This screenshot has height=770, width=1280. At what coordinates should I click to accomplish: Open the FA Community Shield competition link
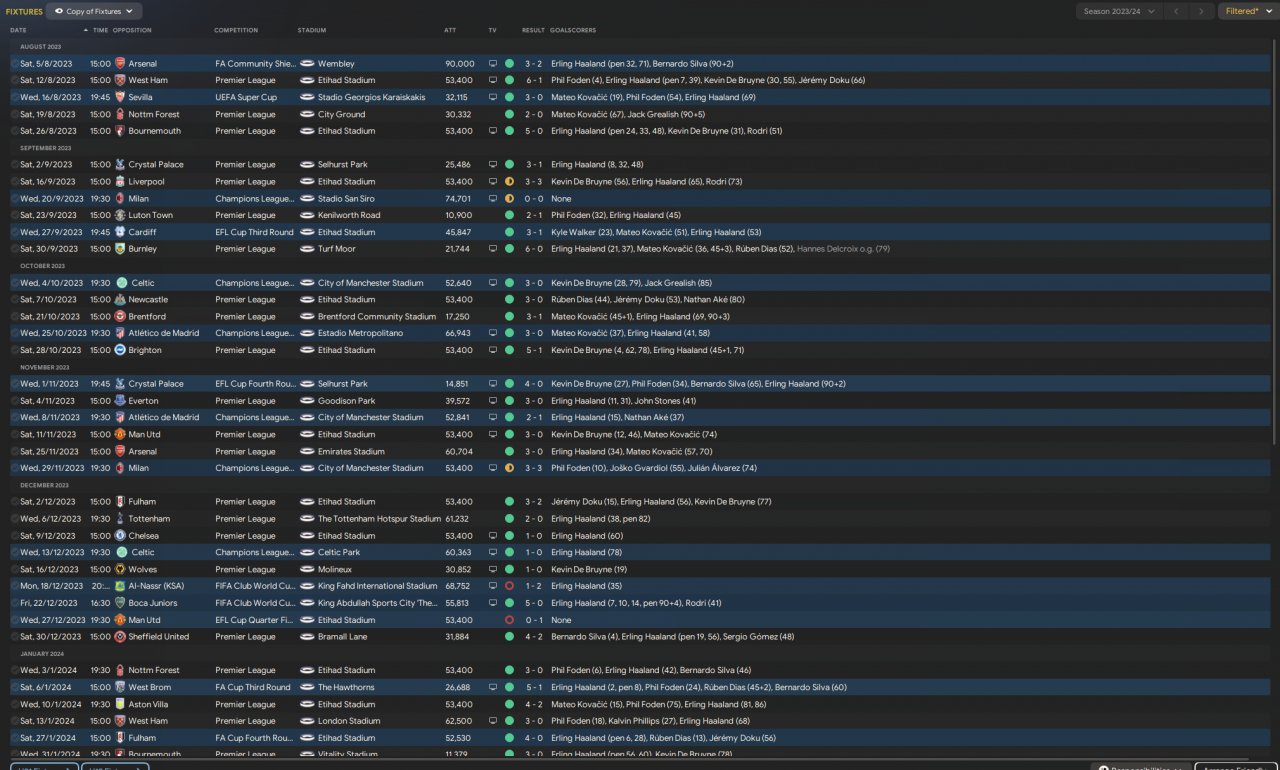[255, 64]
